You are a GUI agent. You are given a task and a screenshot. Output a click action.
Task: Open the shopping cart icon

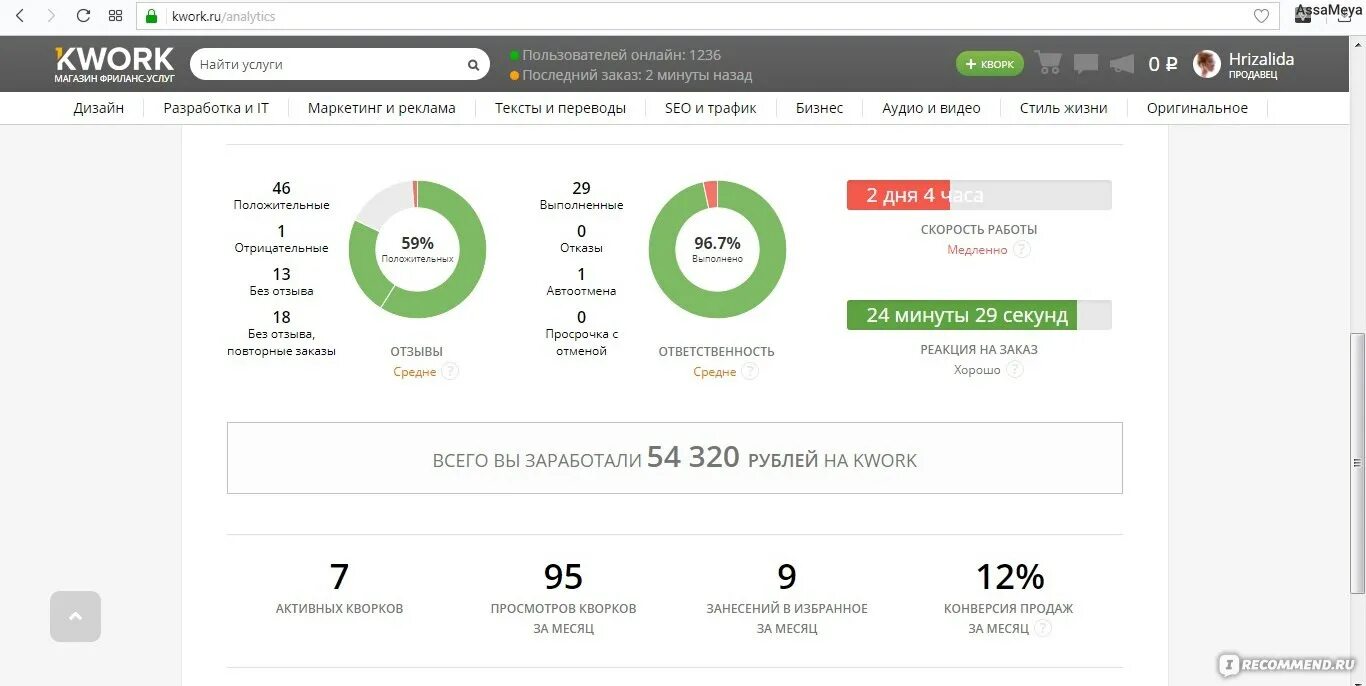1048,63
